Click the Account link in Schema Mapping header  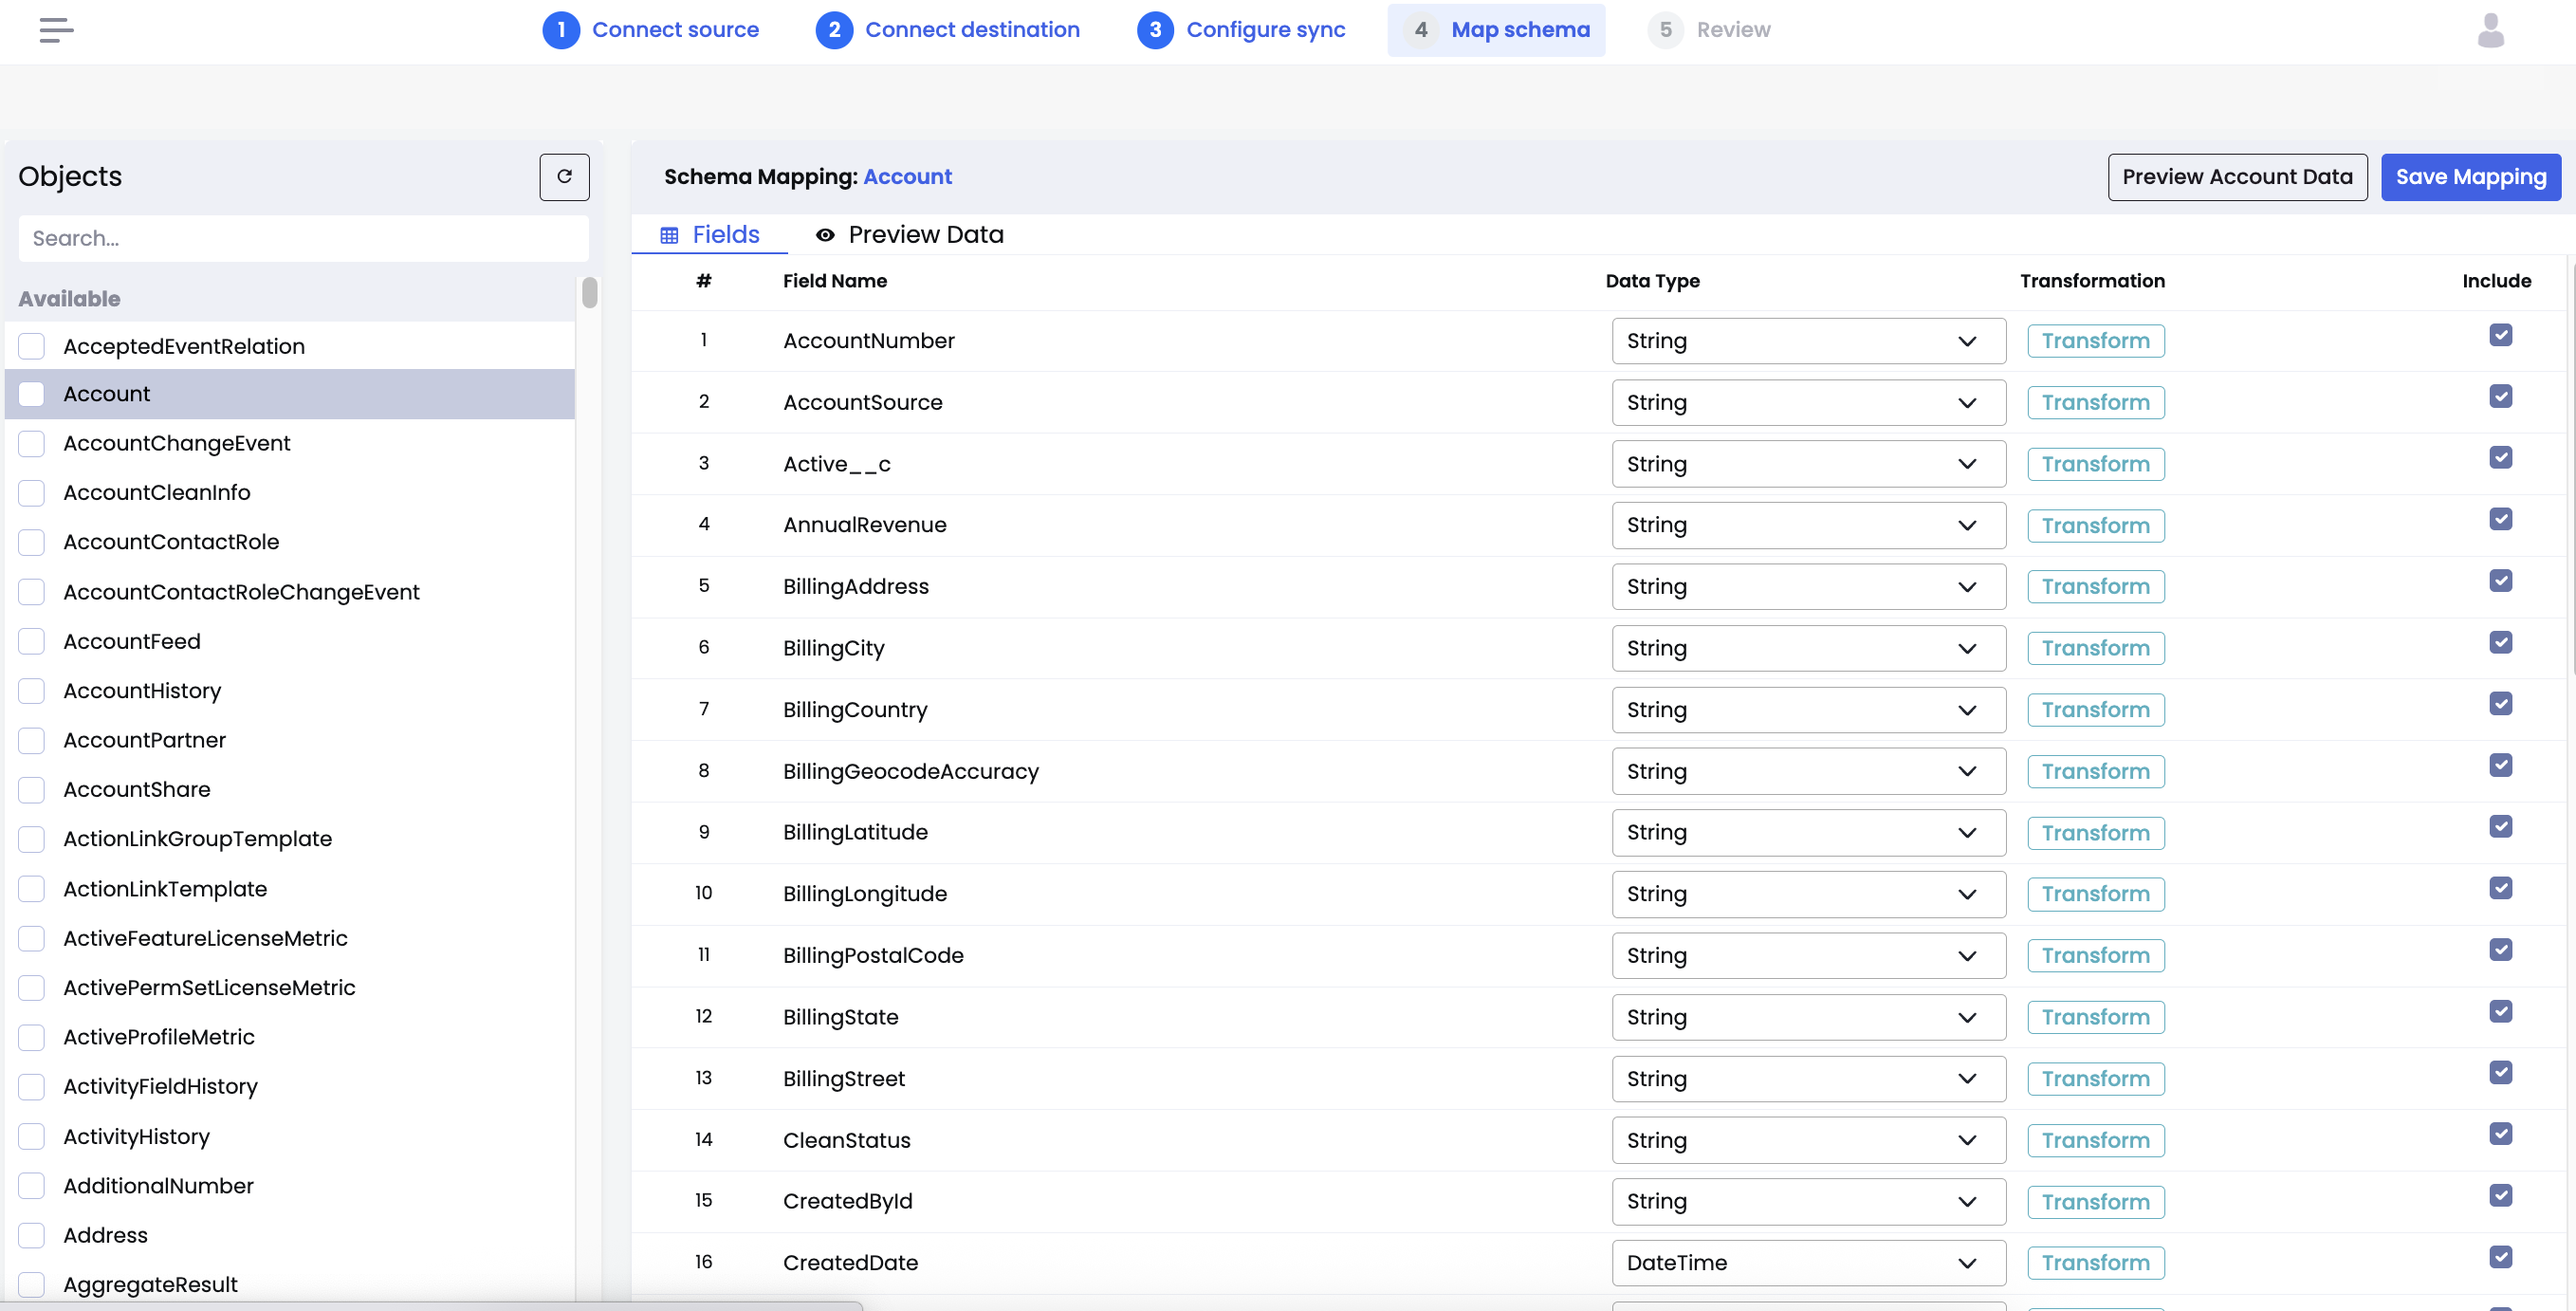coord(907,177)
